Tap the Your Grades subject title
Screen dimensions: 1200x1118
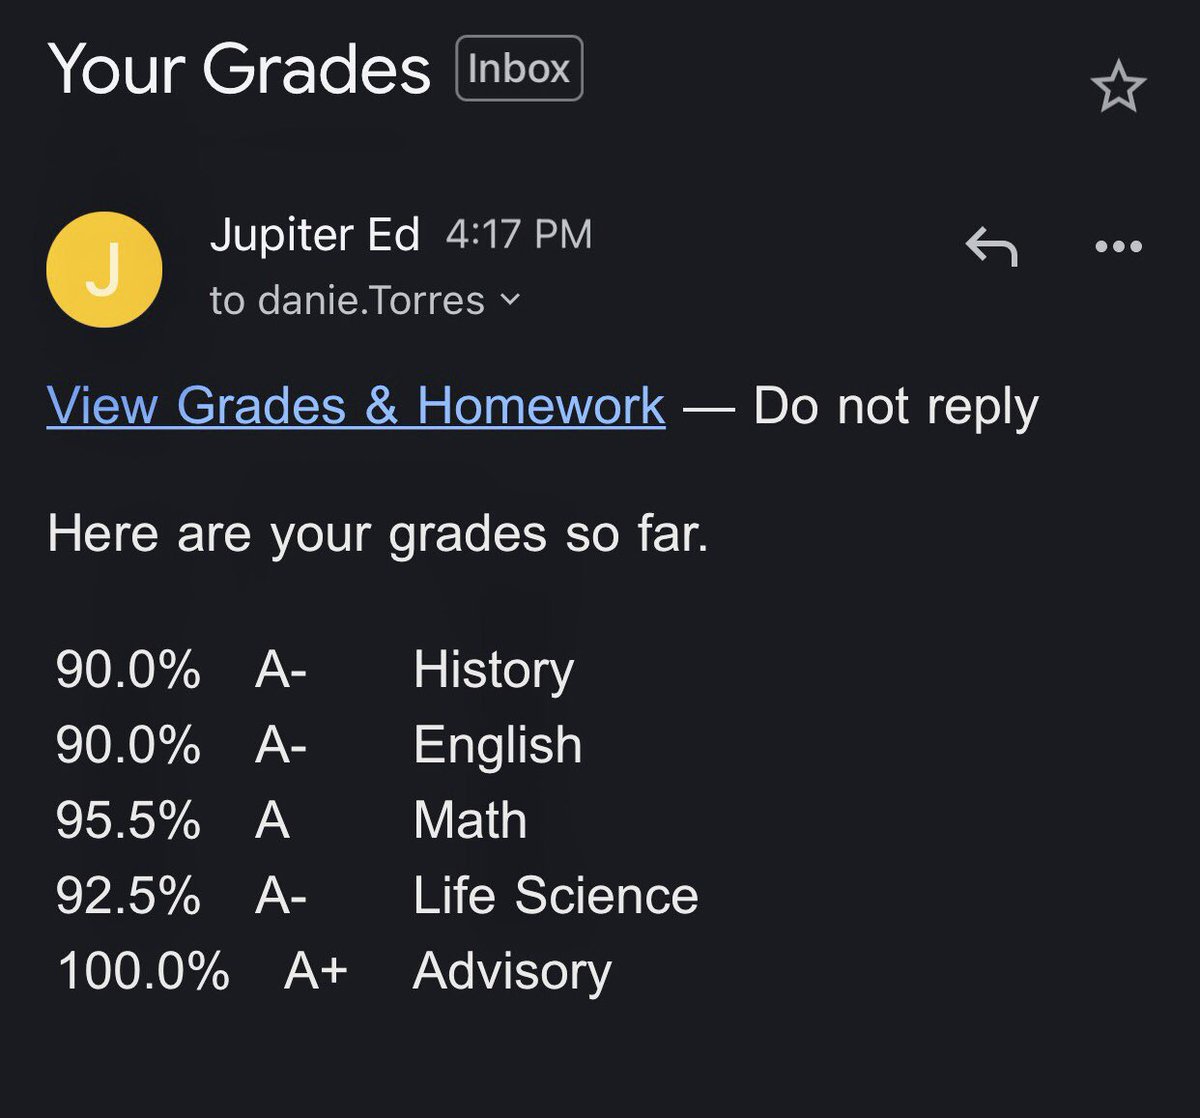click(x=239, y=69)
